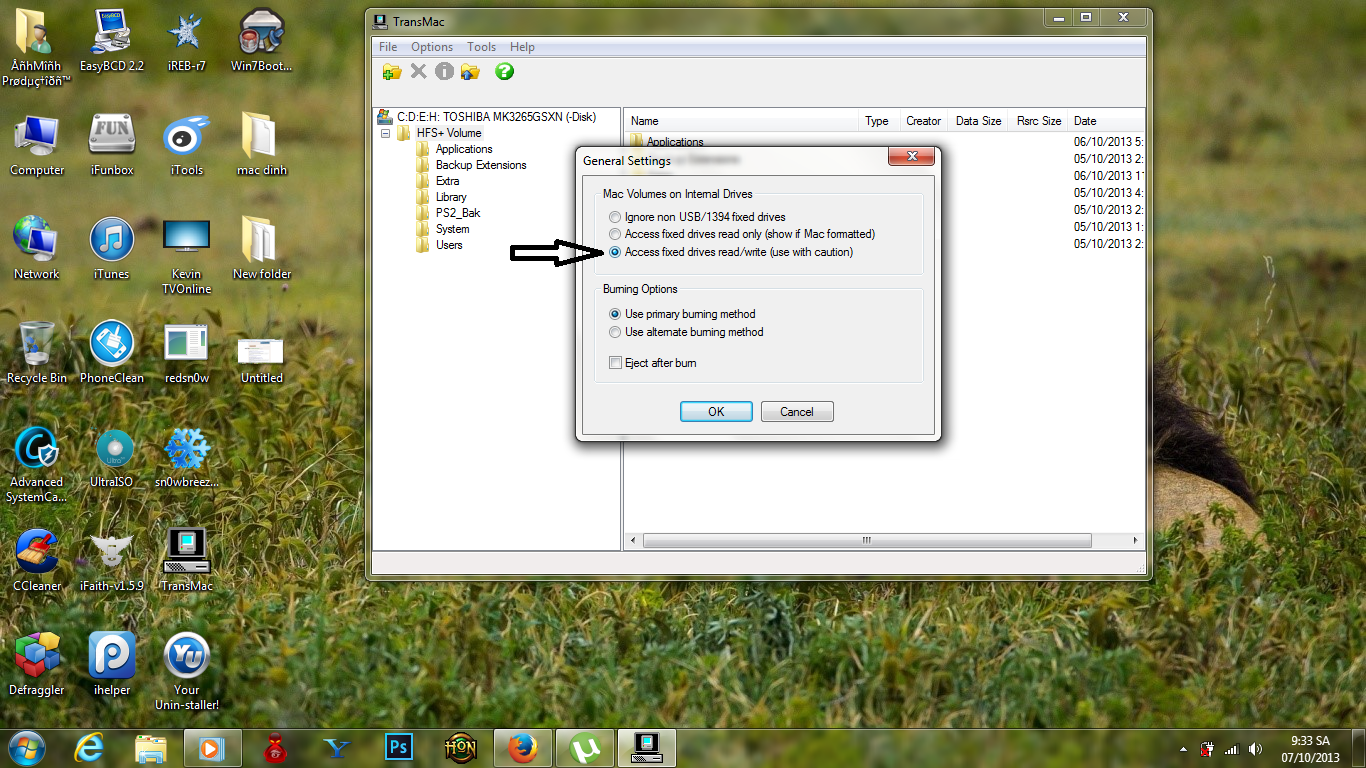Click the gray X delete toolbar icon

point(419,71)
